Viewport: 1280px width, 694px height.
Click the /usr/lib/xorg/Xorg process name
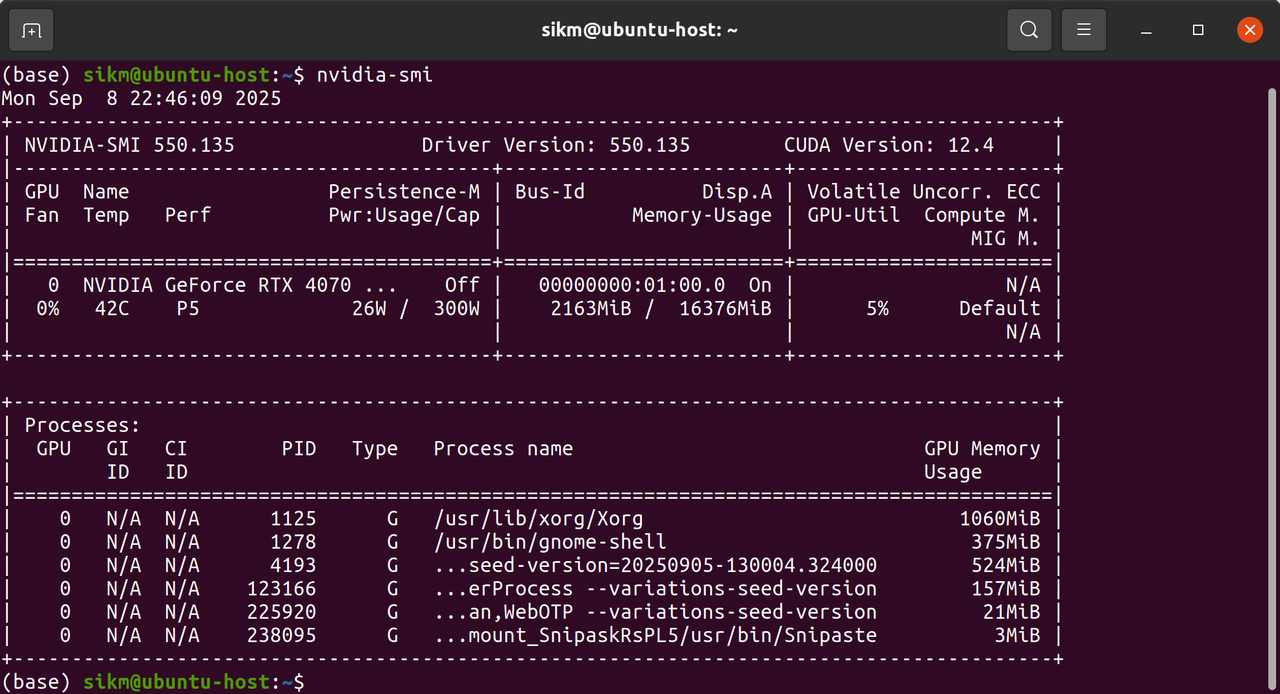538,519
